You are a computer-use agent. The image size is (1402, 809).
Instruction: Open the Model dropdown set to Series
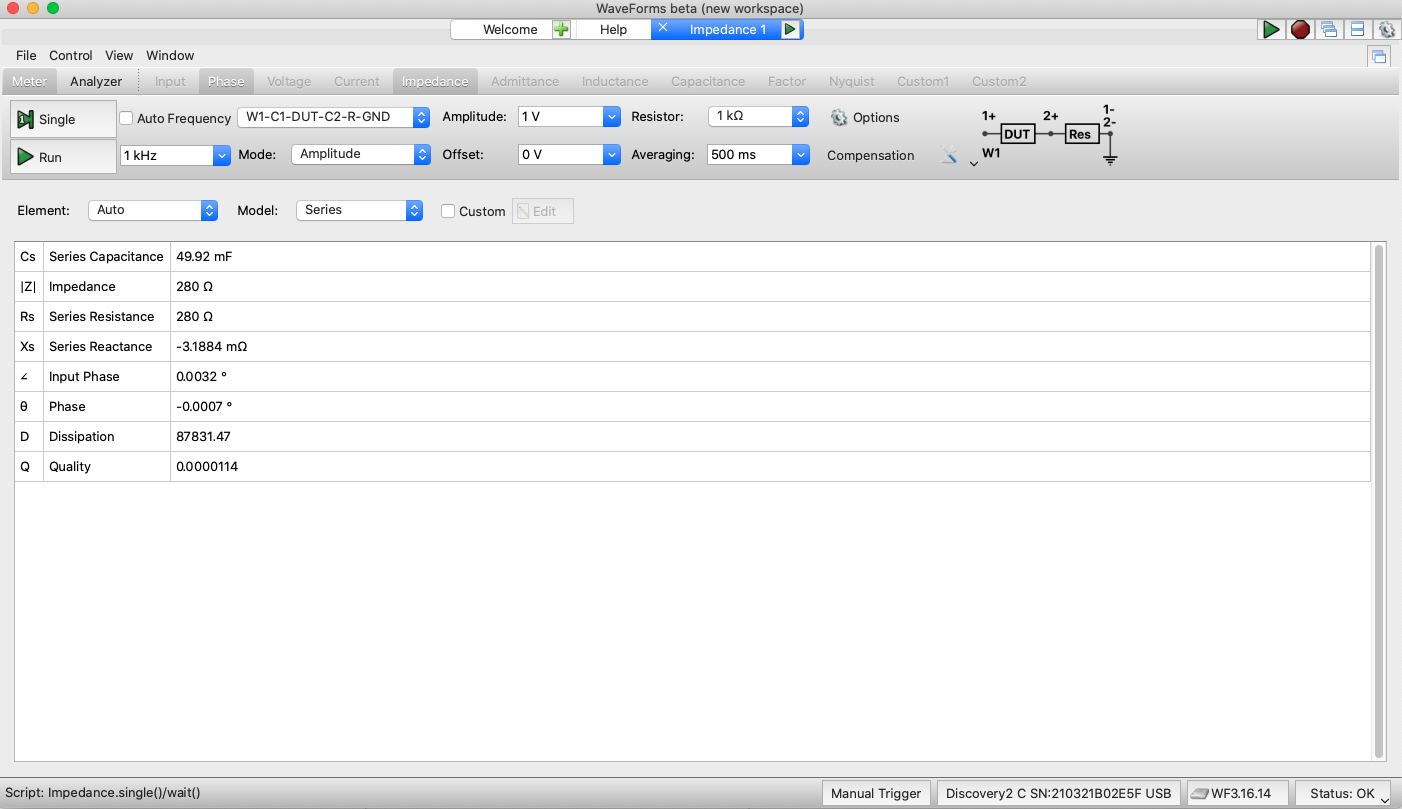359,210
